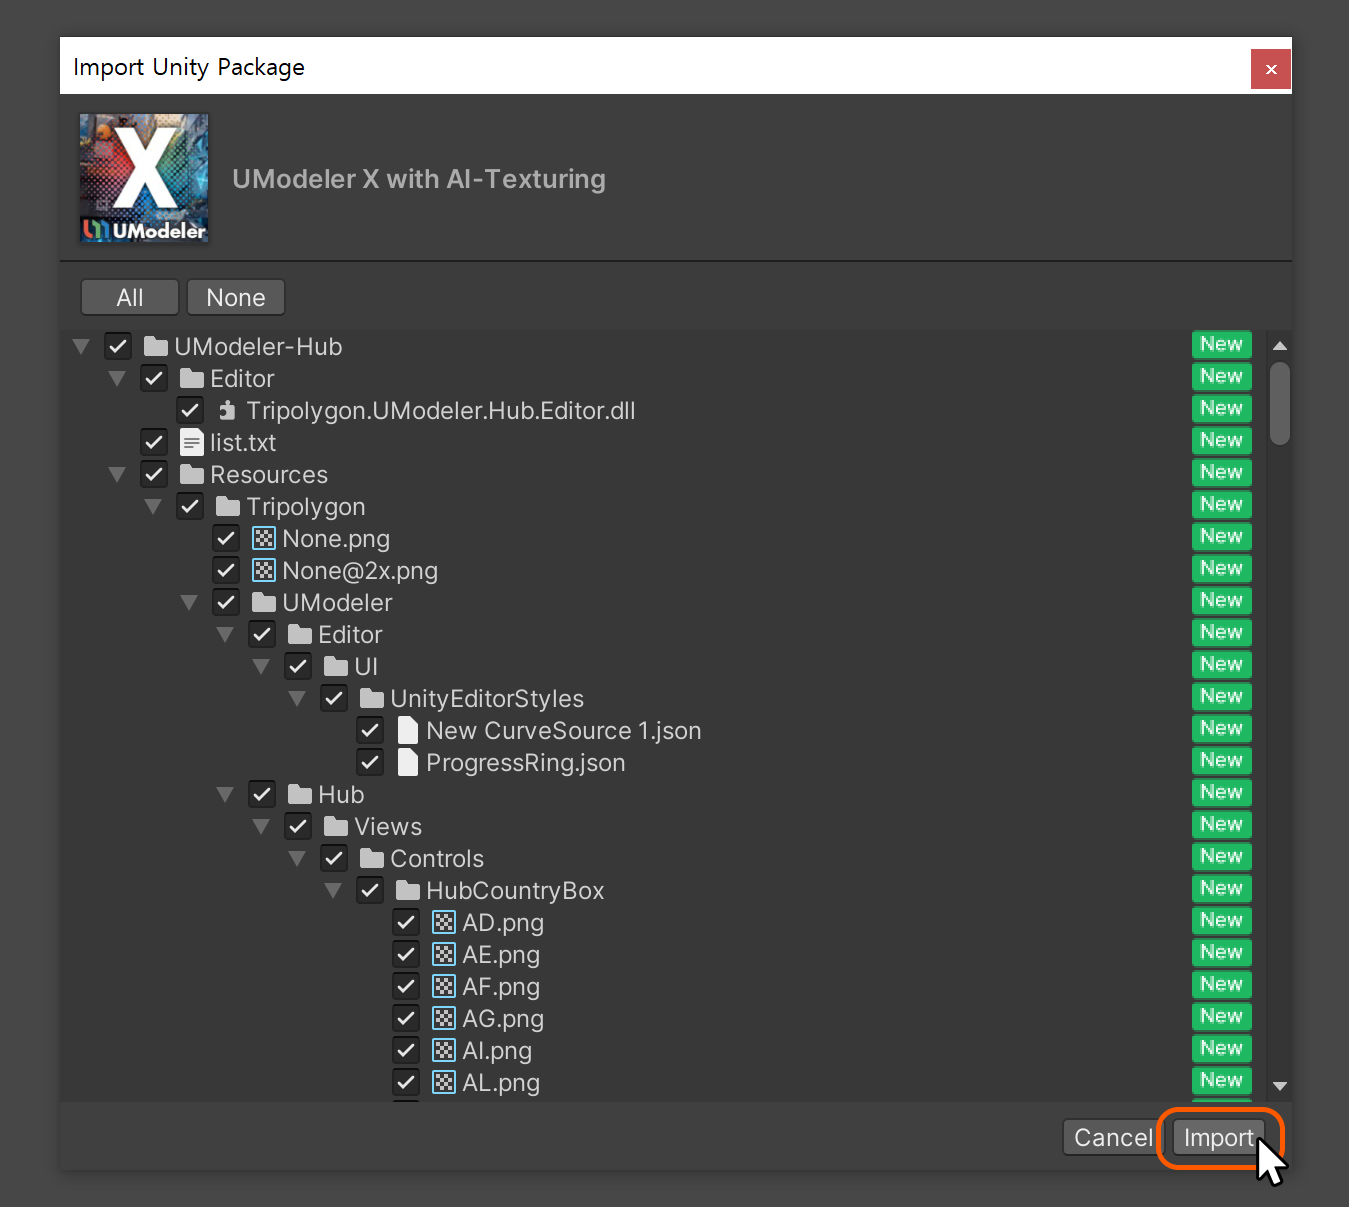Click the DLL plugin icon for Tripolygon.UModeler.Hub.Editor.dll
The image size is (1349, 1207).
[228, 411]
